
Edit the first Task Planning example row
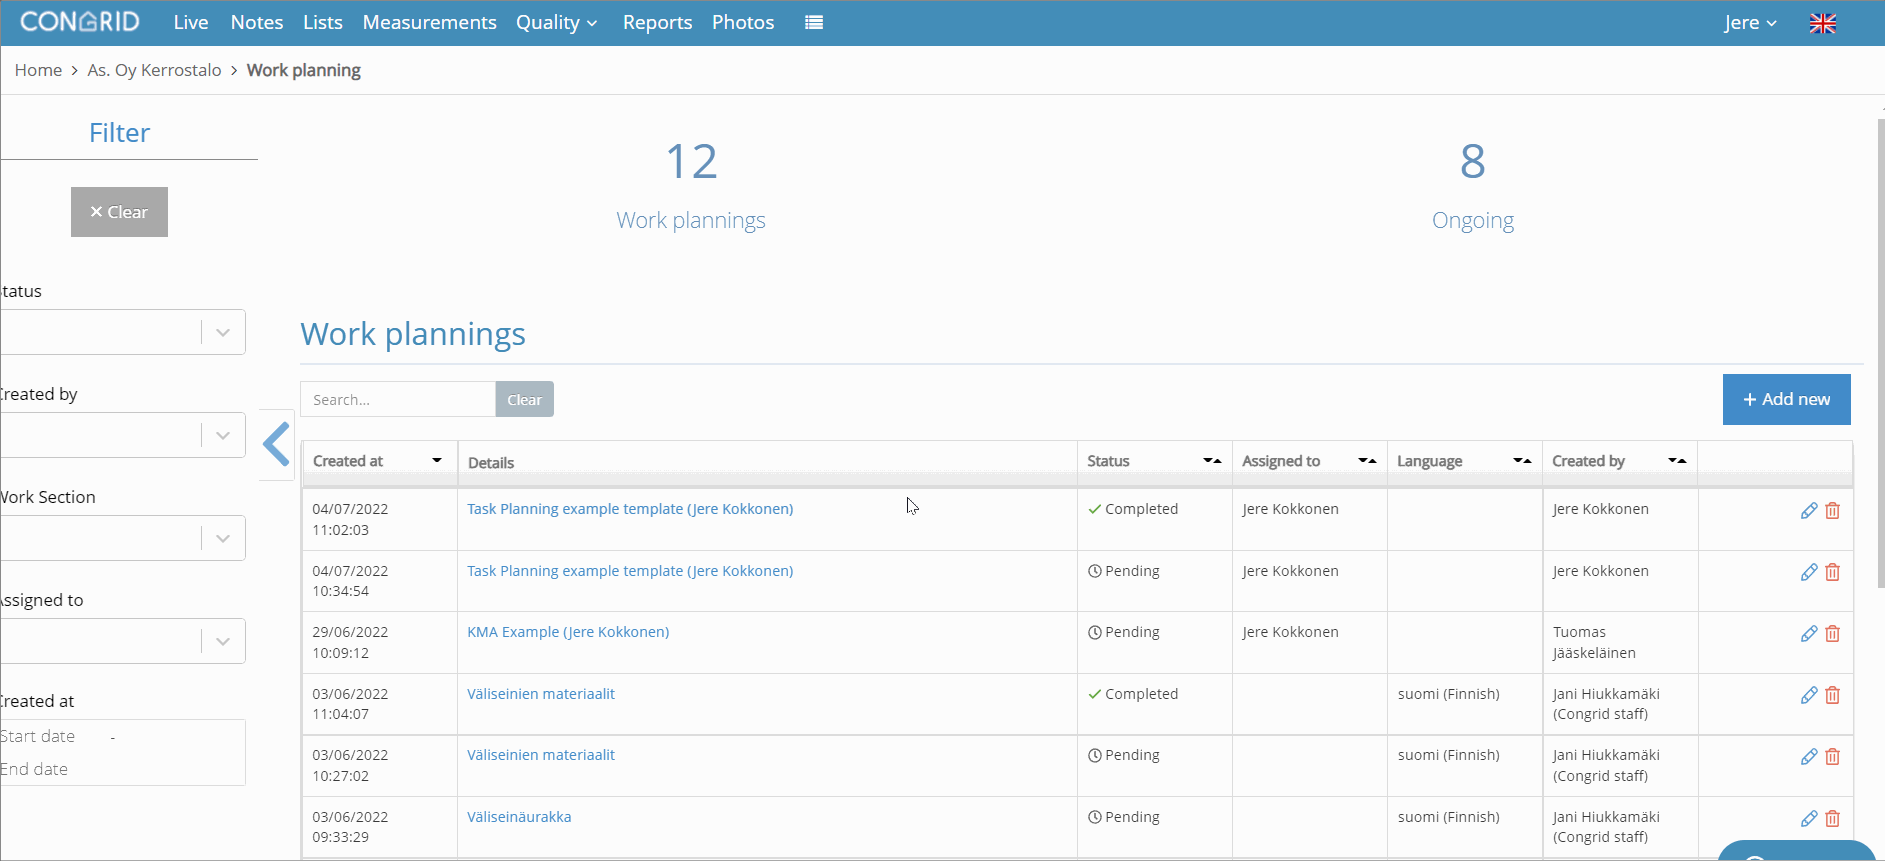tap(1808, 511)
